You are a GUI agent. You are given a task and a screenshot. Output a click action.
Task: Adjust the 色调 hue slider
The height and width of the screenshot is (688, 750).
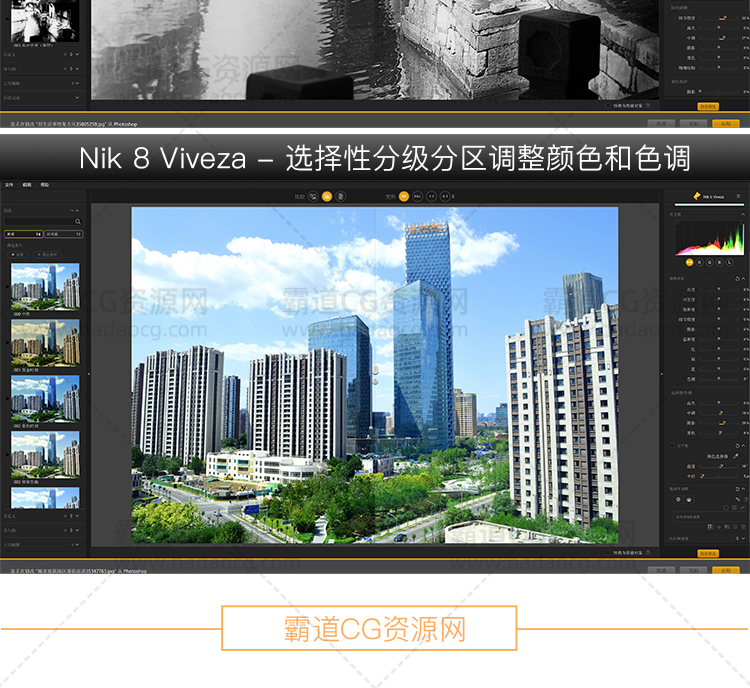(x=718, y=378)
